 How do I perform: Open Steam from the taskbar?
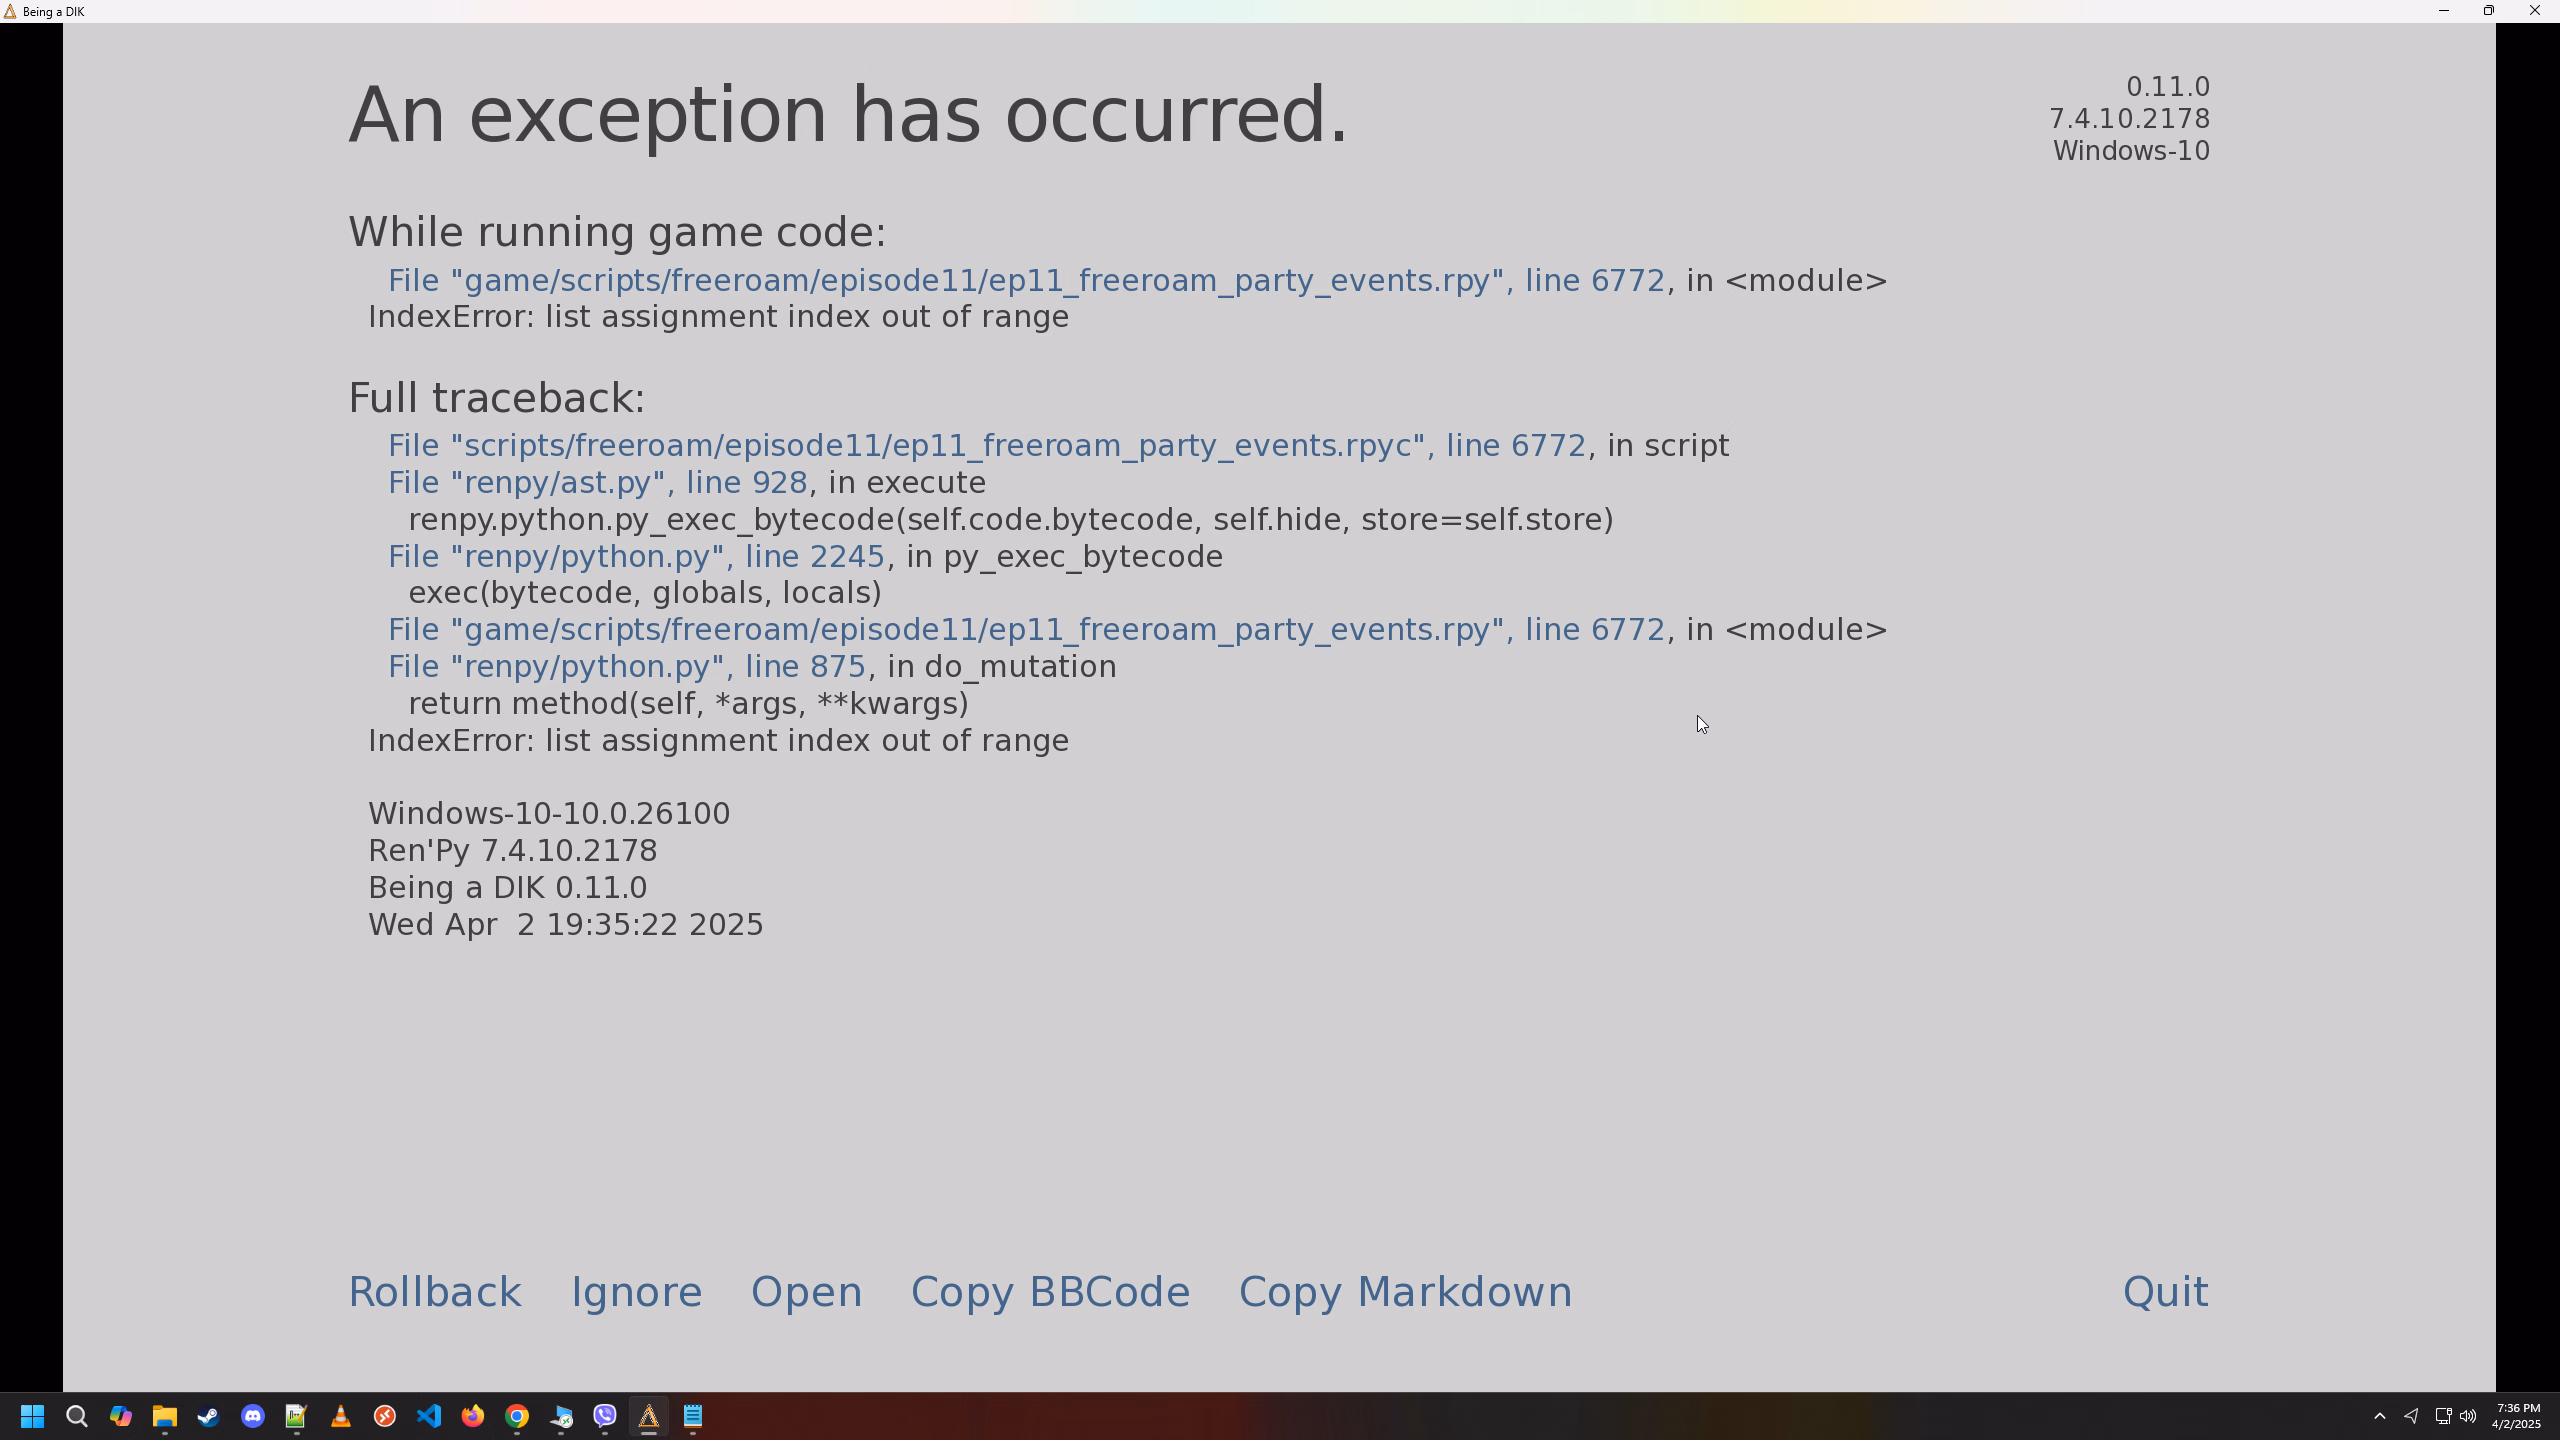(x=208, y=1417)
